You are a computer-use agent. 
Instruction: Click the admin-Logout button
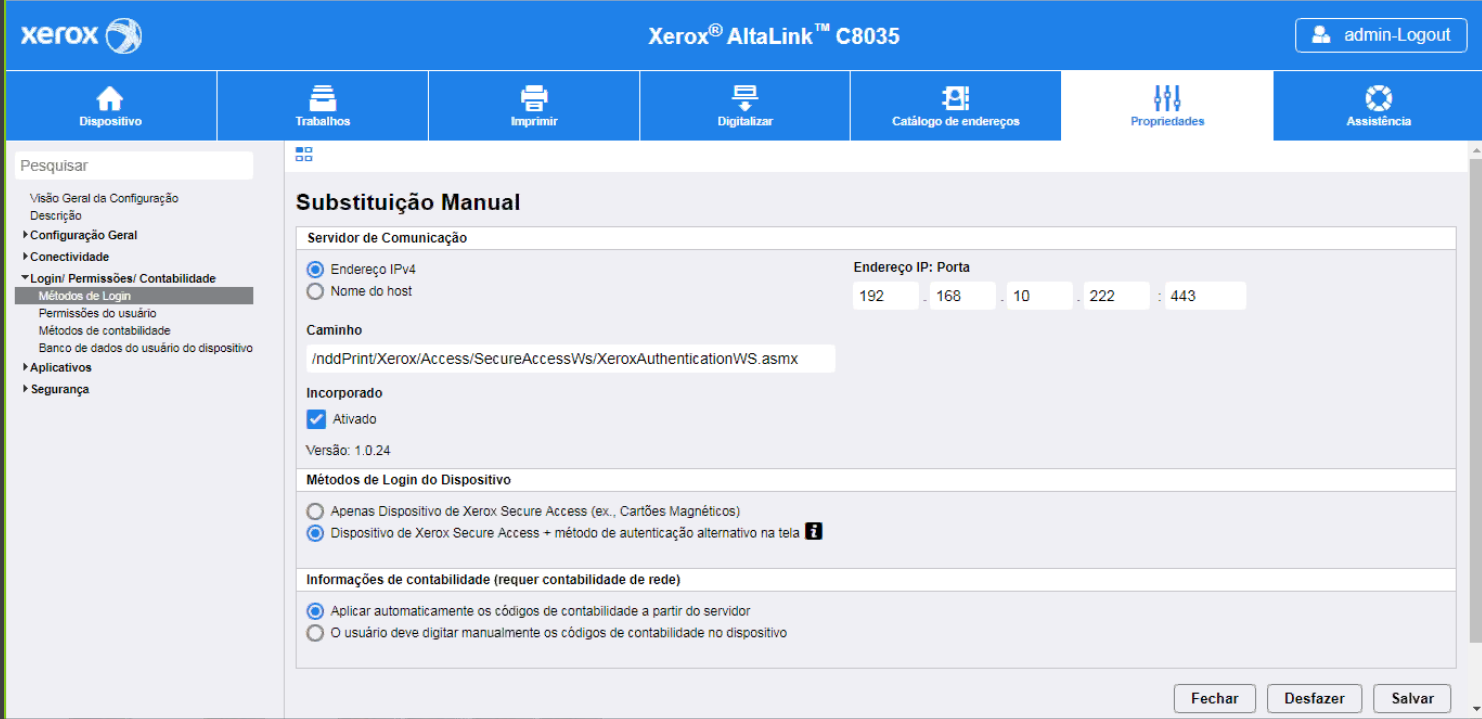1381,35
